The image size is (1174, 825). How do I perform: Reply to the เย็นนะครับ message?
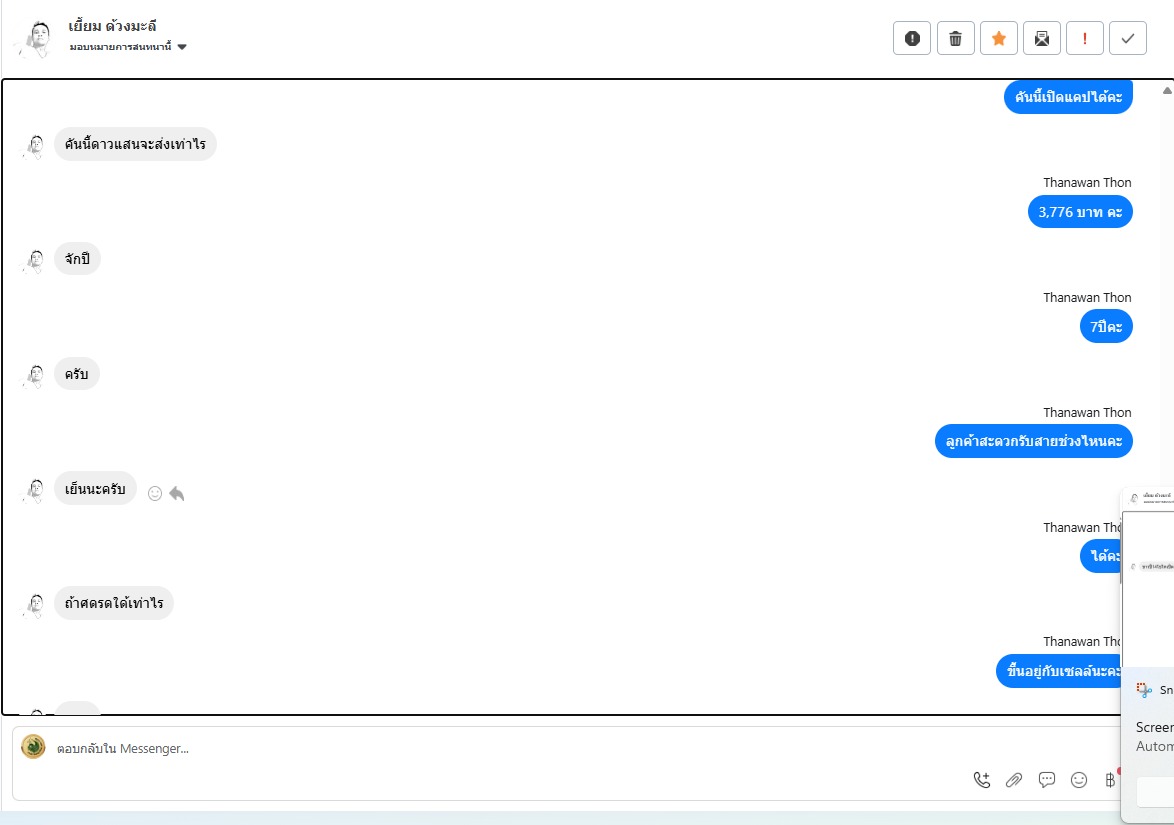(177, 493)
